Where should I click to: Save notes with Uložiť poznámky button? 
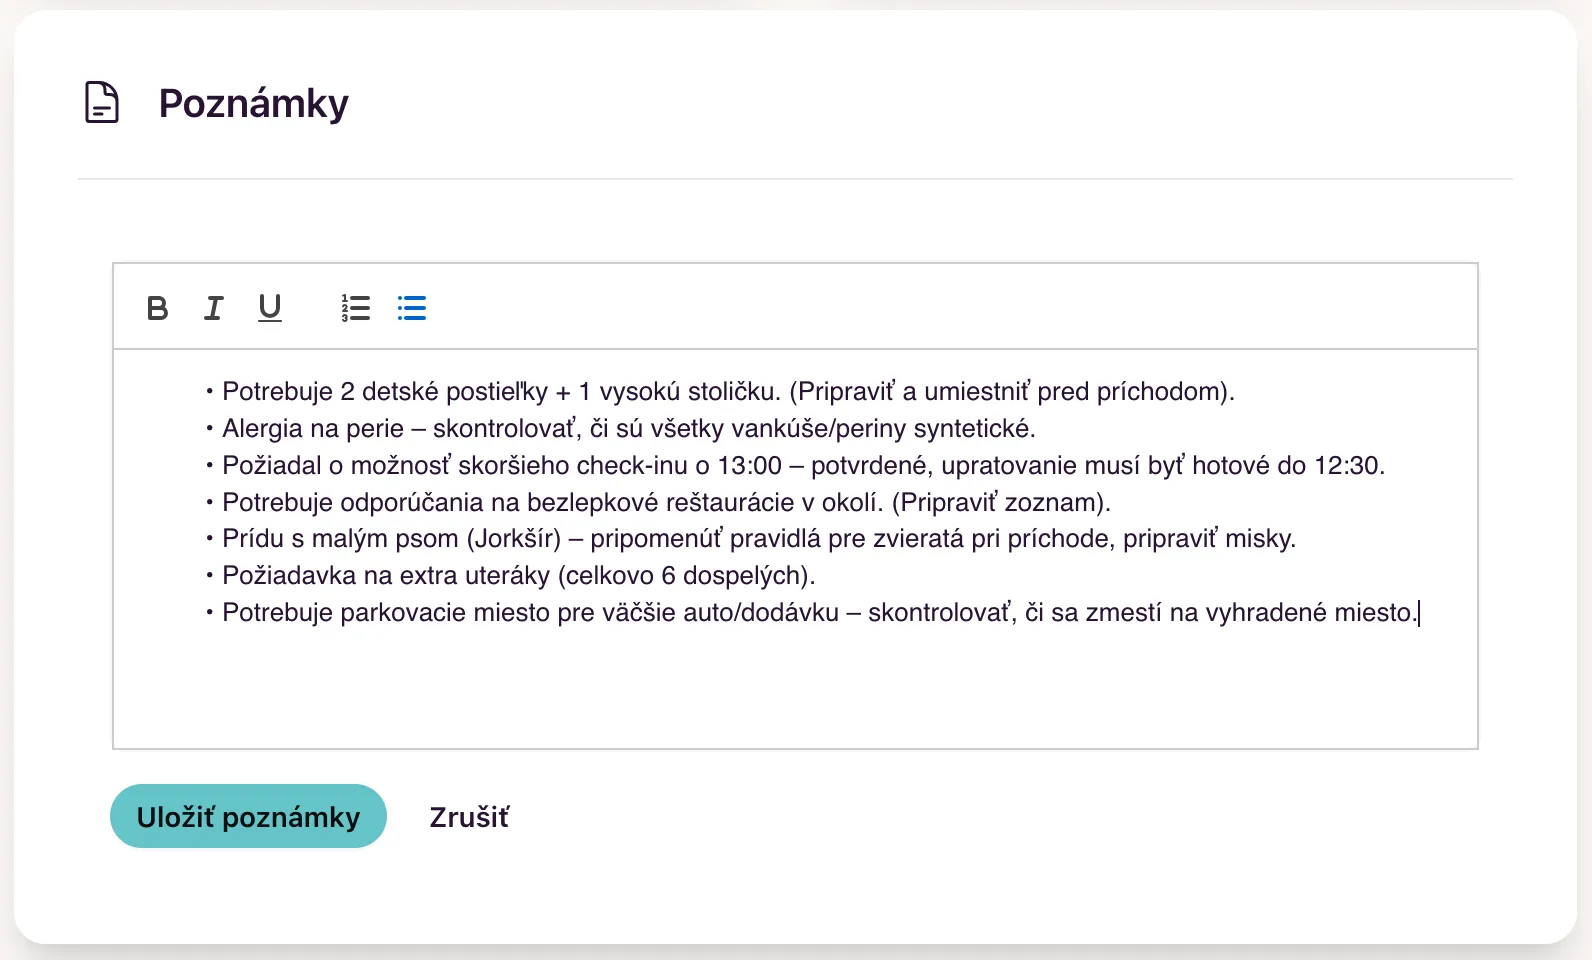click(248, 816)
